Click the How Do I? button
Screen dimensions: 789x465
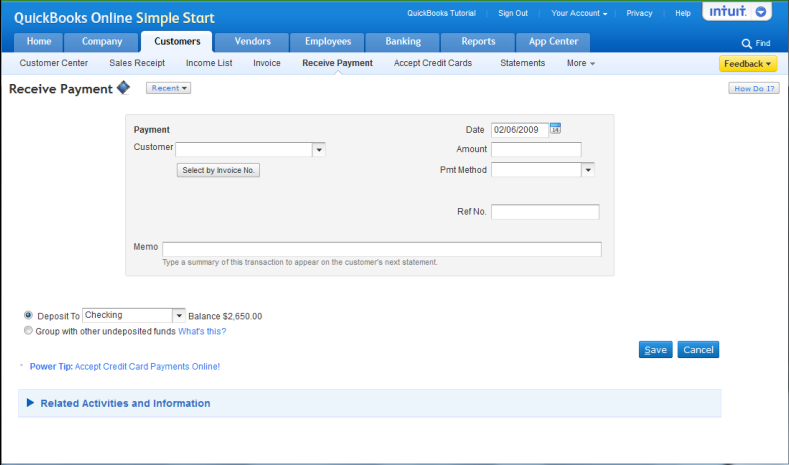pos(754,89)
